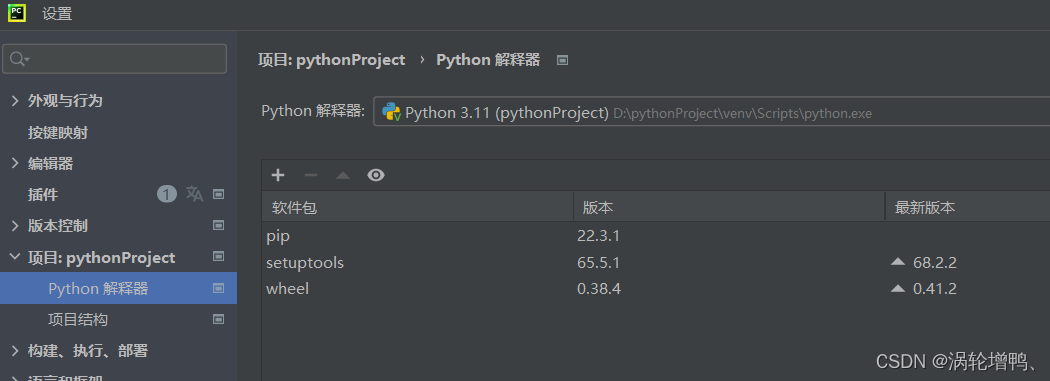Click the upgrade arrow beside 68.2.2
The width and height of the screenshot is (1050, 381).
(x=898, y=262)
